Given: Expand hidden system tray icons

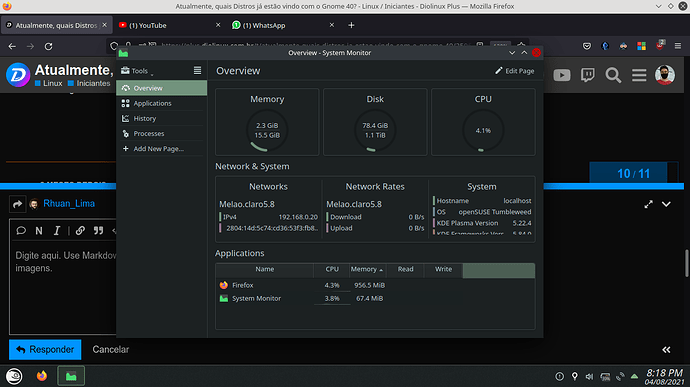Looking at the screenshot, I should pos(634,376).
